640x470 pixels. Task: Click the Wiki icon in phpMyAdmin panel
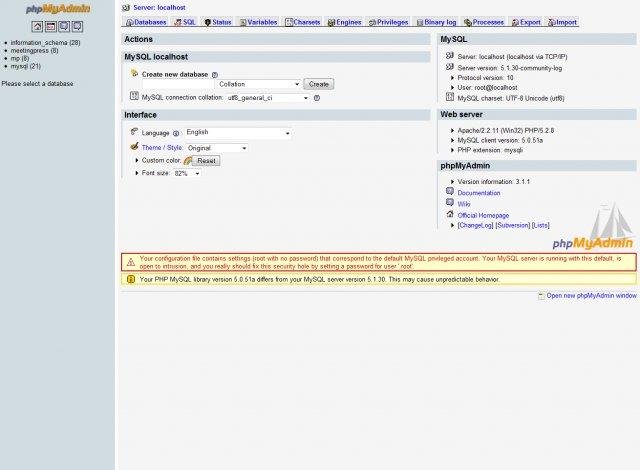[x=450, y=202]
